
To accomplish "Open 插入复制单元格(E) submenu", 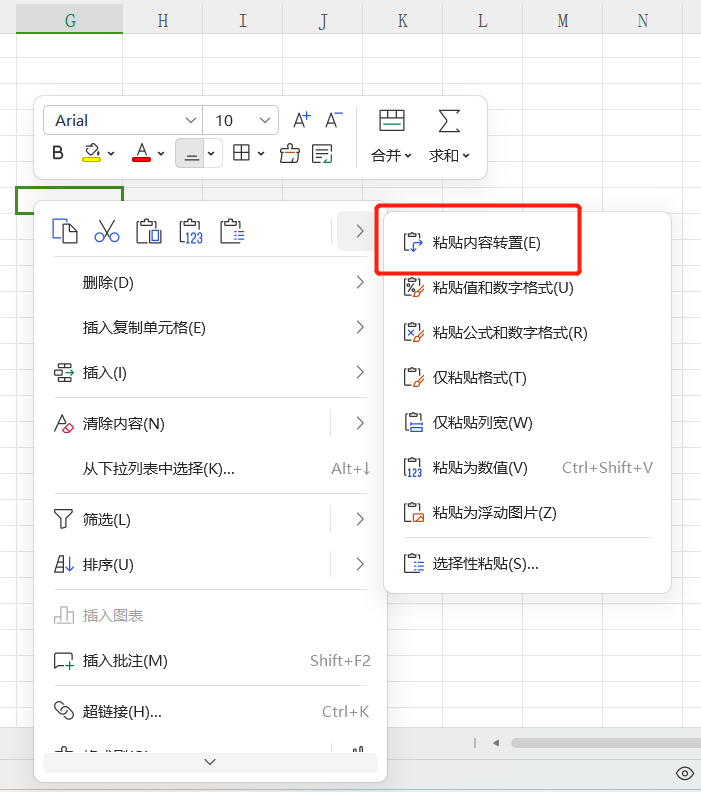I will pyautogui.click(x=210, y=328).
